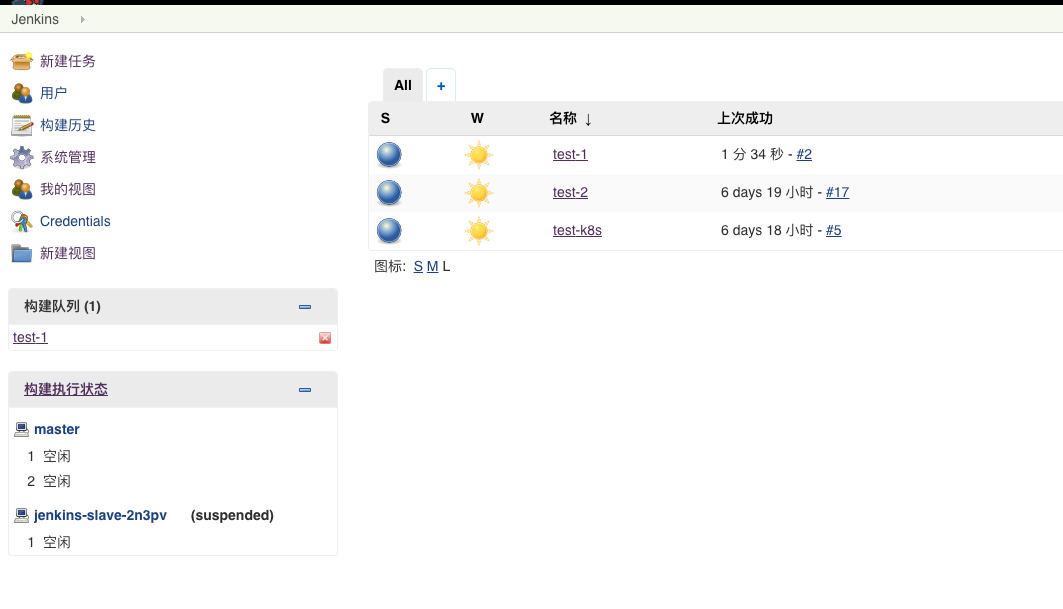Open 新建任务 to create a new job
The width and height of the screenshot is (1063, 609).
[65, 61]
